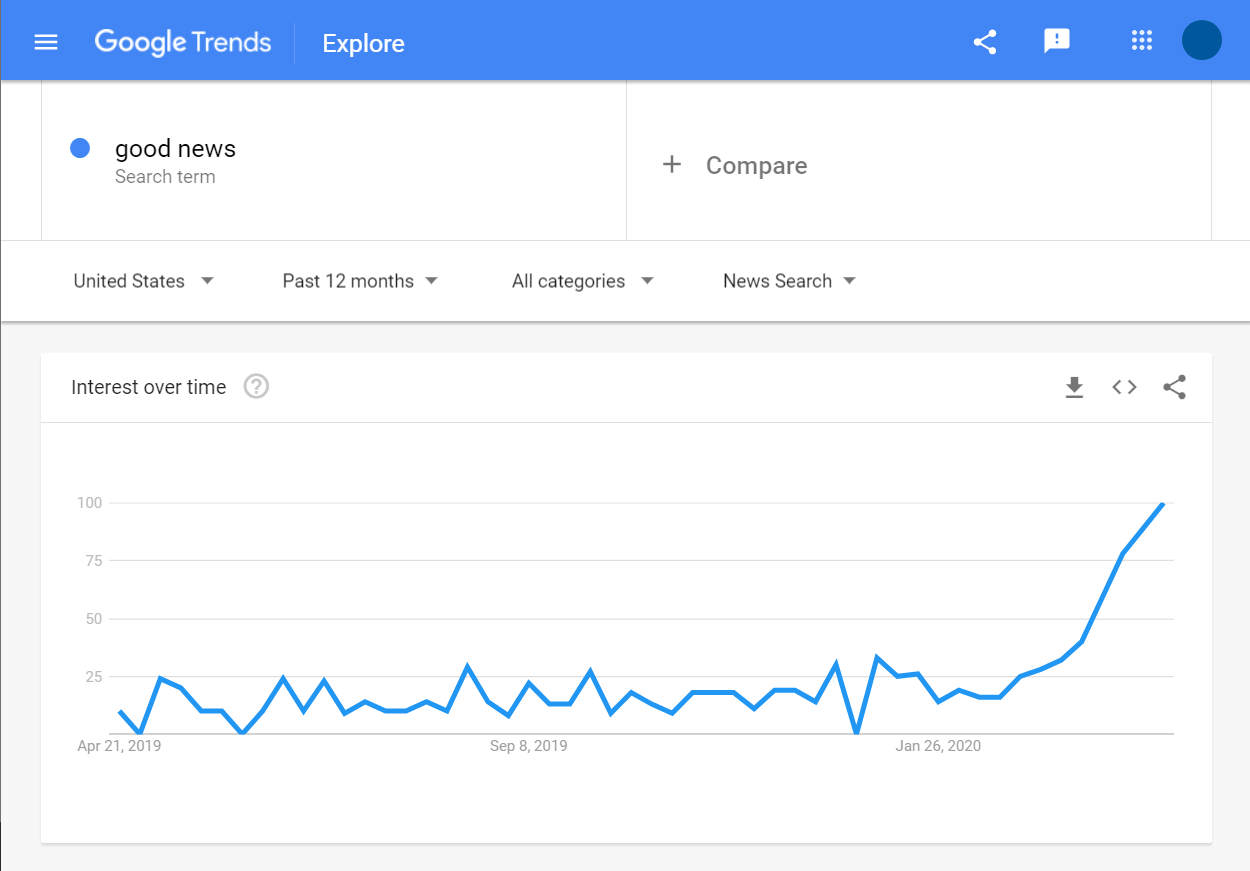Expand the United States region dropdown
This screenshot has height=871, width=1250.
(x=144, y=281)
